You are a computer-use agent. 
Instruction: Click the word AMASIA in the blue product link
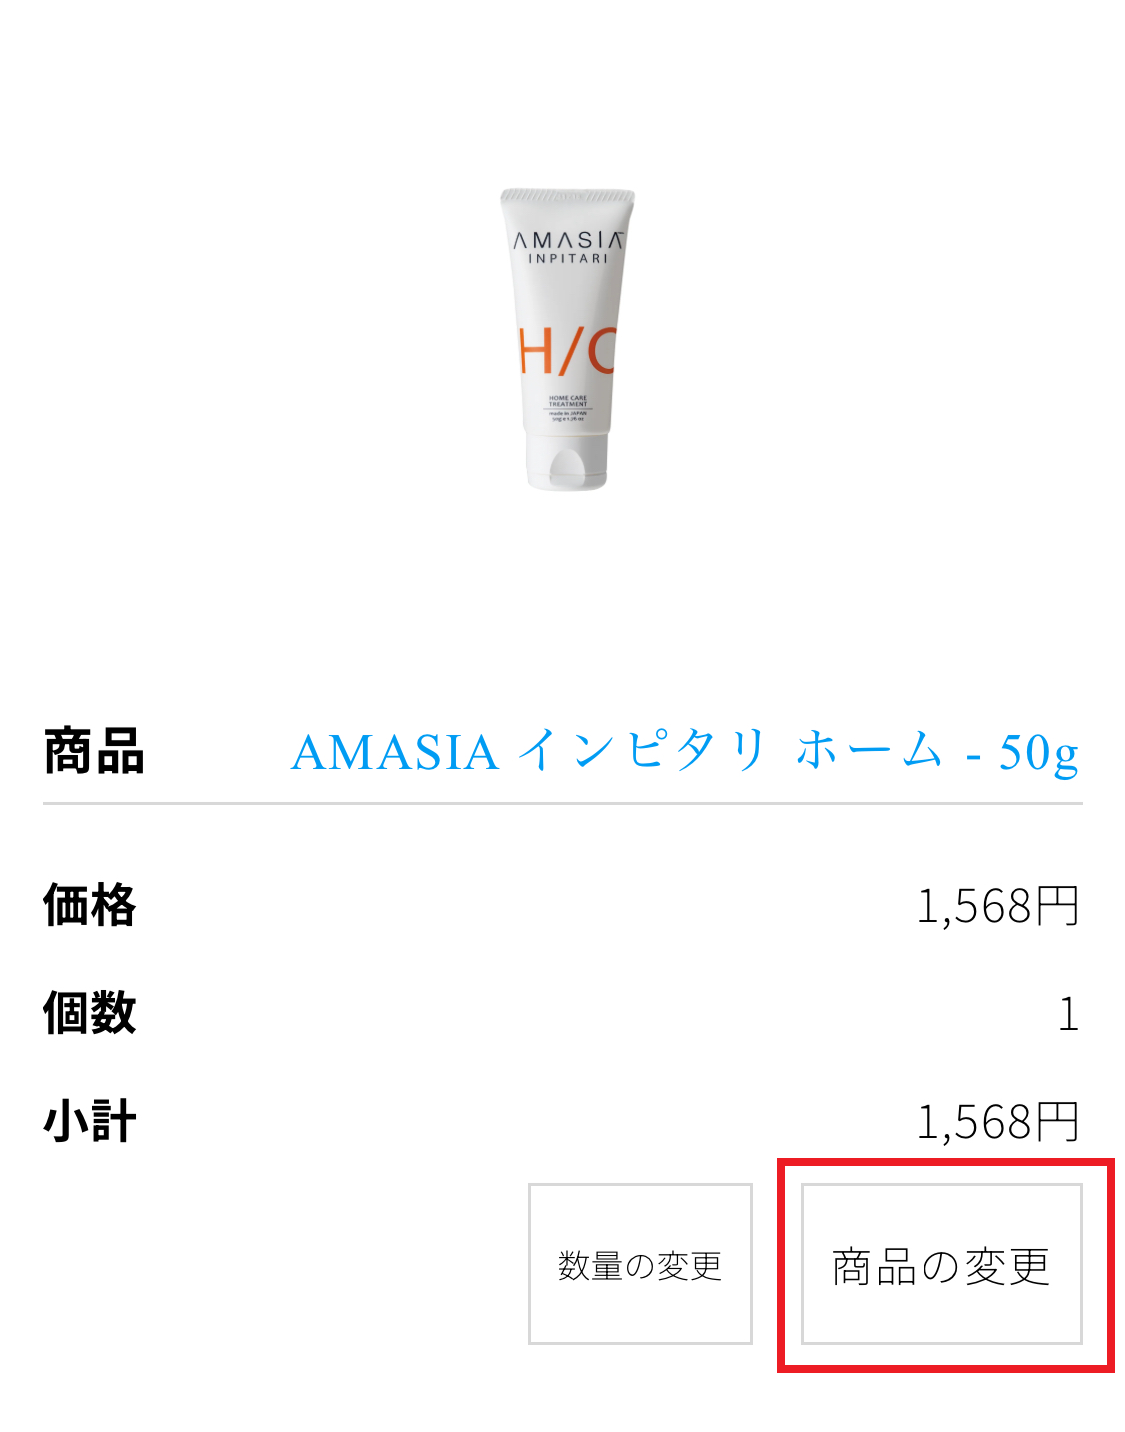(x=395, y=753)
